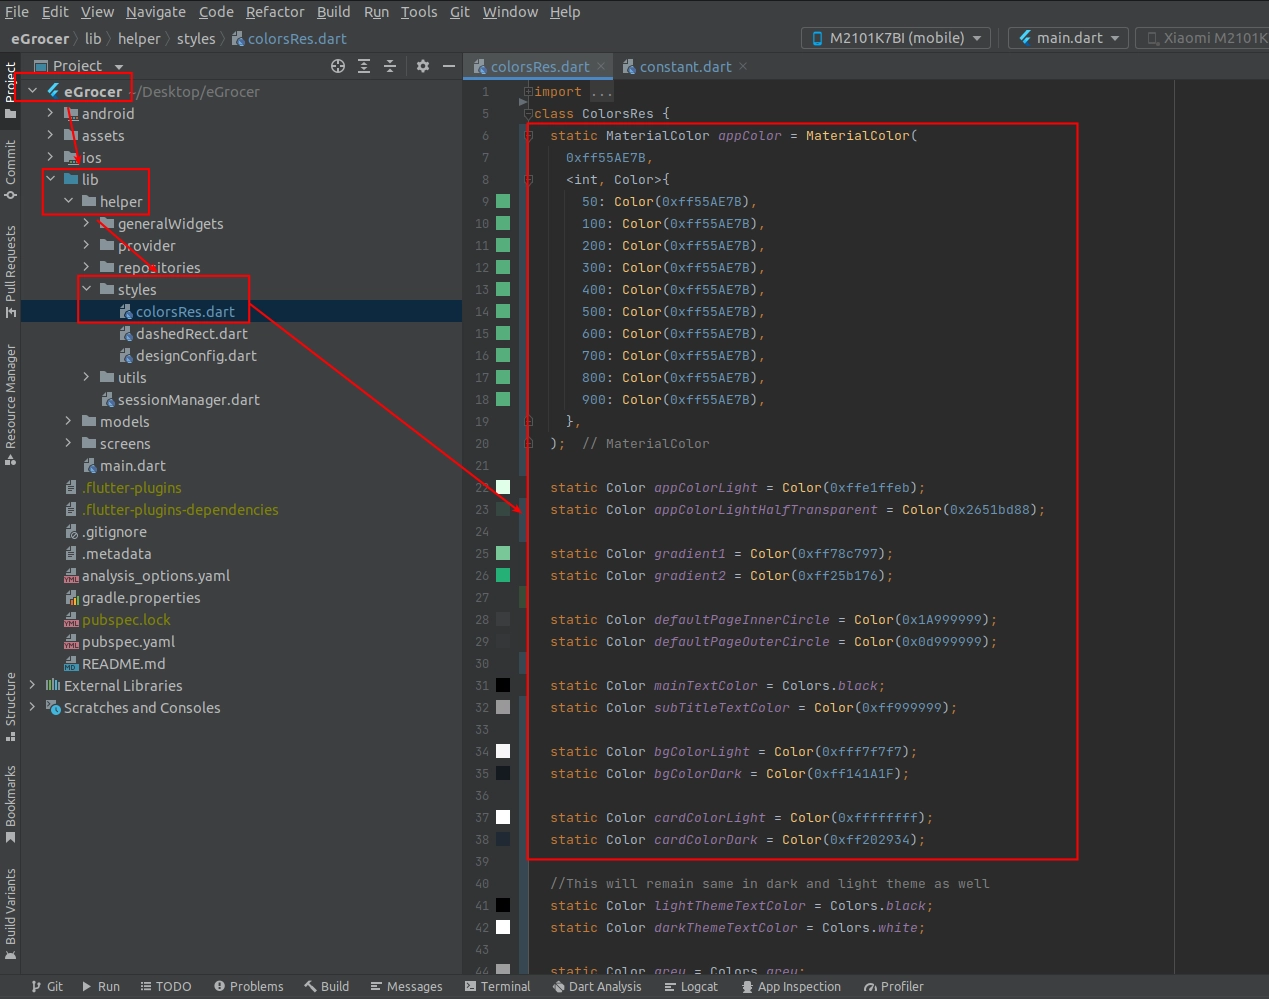1269x999 pixels.
Task: Expand the utils folder
Action: tap(86, 377)
